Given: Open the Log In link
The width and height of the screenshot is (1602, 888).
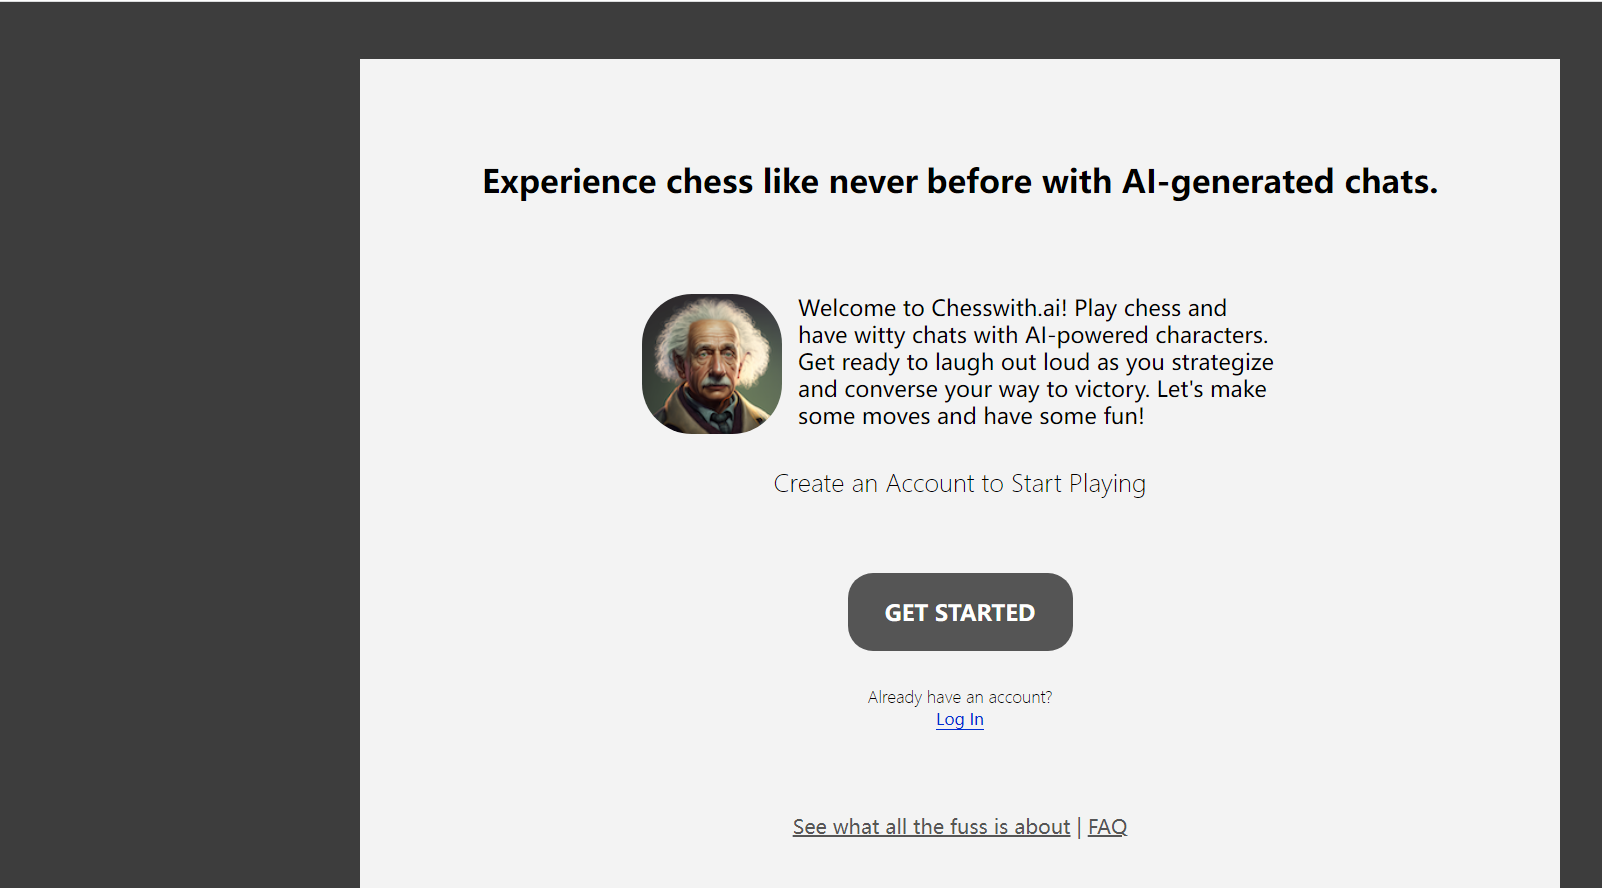Looking at the screenshot, I should pos(960,720).
